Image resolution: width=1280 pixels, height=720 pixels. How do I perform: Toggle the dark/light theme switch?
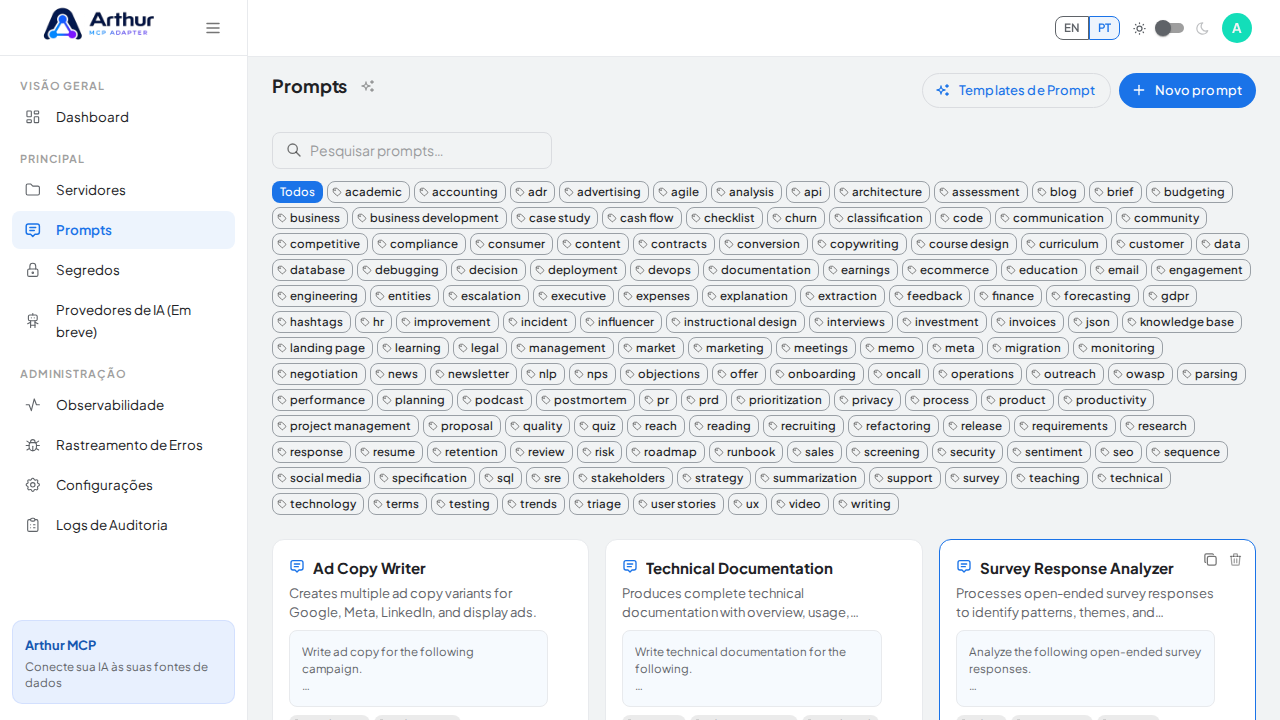(1169, 28)
